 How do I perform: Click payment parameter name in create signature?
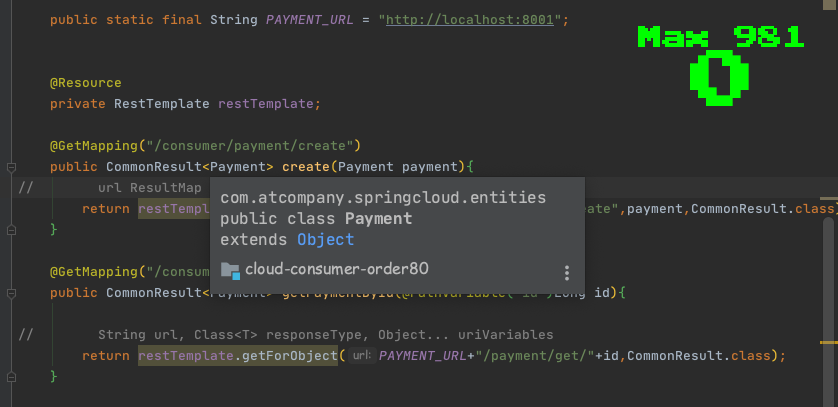click(x=430, y=167)
